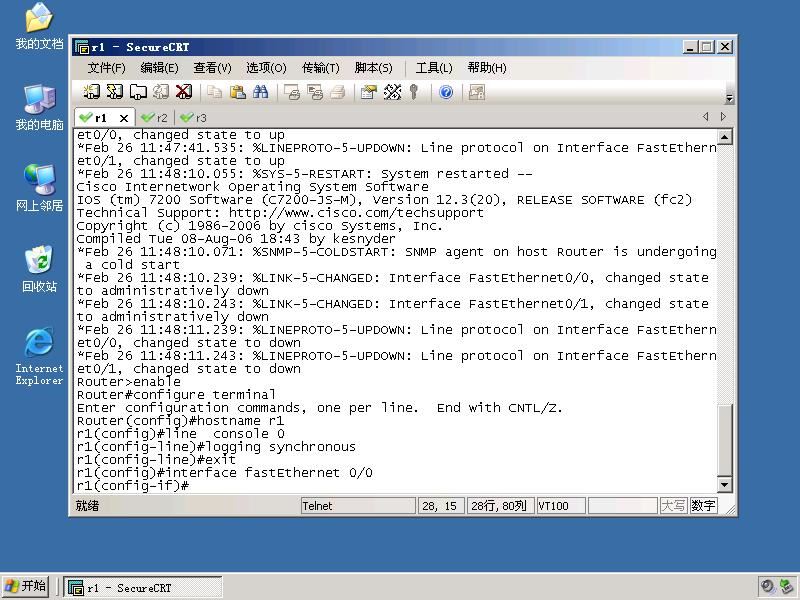Click the Disconnect icon with red X
Image resolution: width=800 pixels, height=600 pixels.
[x=184, y=92]
